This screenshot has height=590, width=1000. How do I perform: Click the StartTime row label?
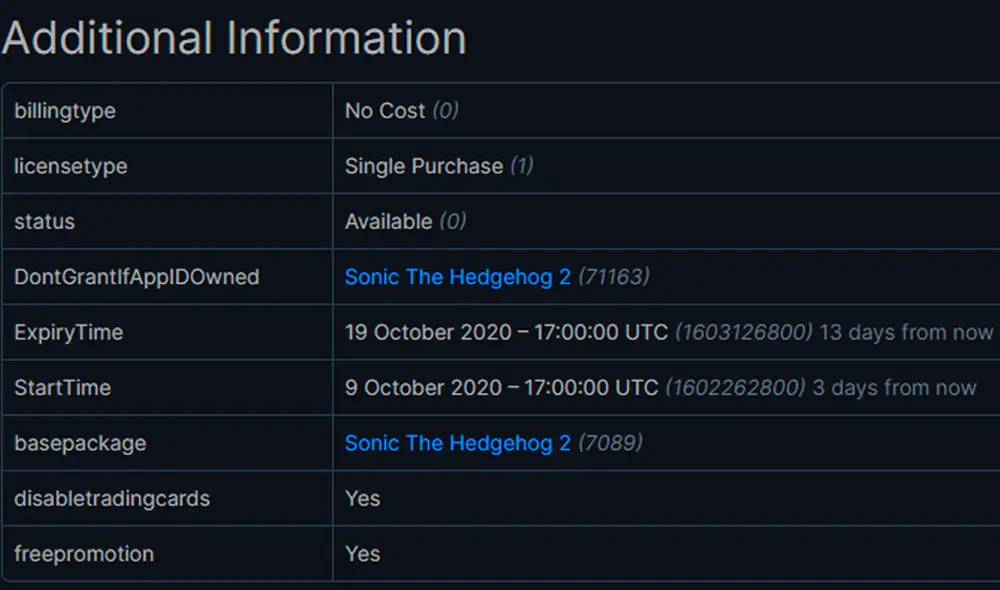(61, 387)
